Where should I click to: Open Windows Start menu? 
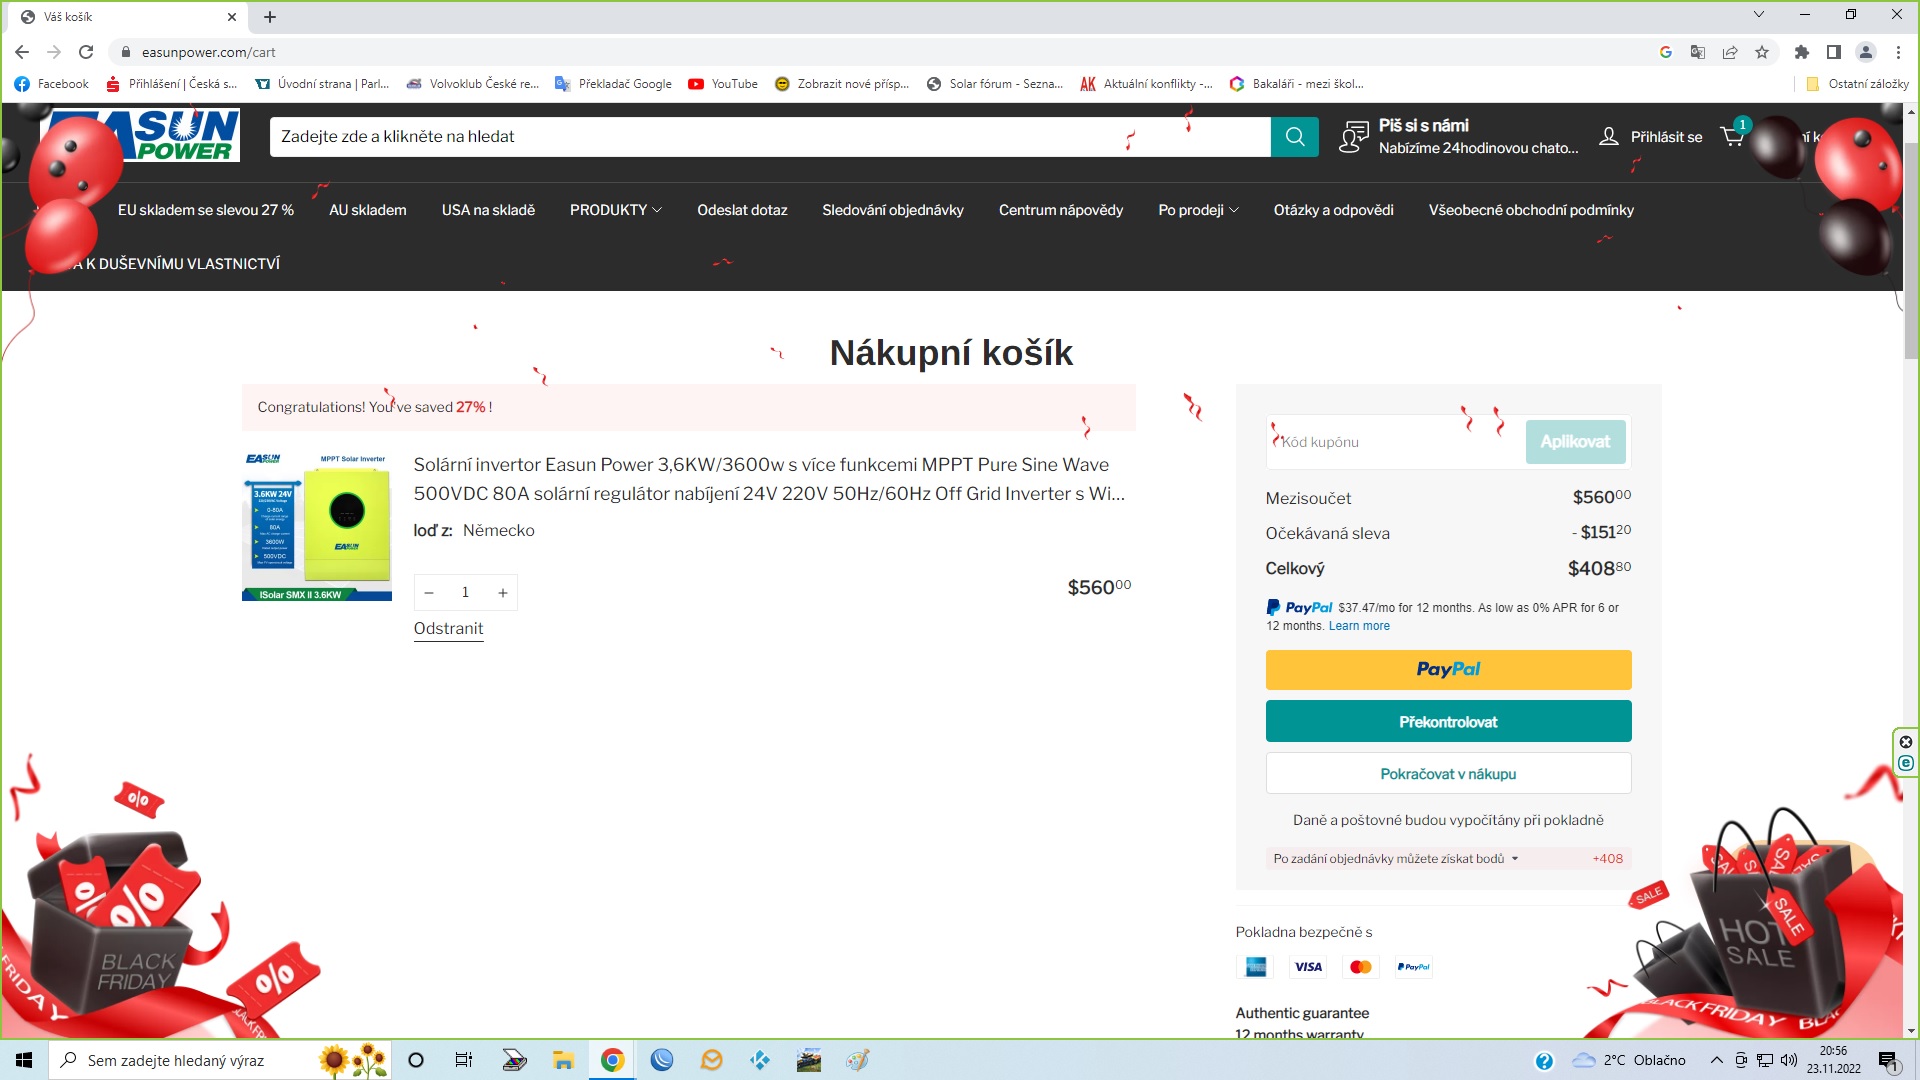click(24, 1060)
